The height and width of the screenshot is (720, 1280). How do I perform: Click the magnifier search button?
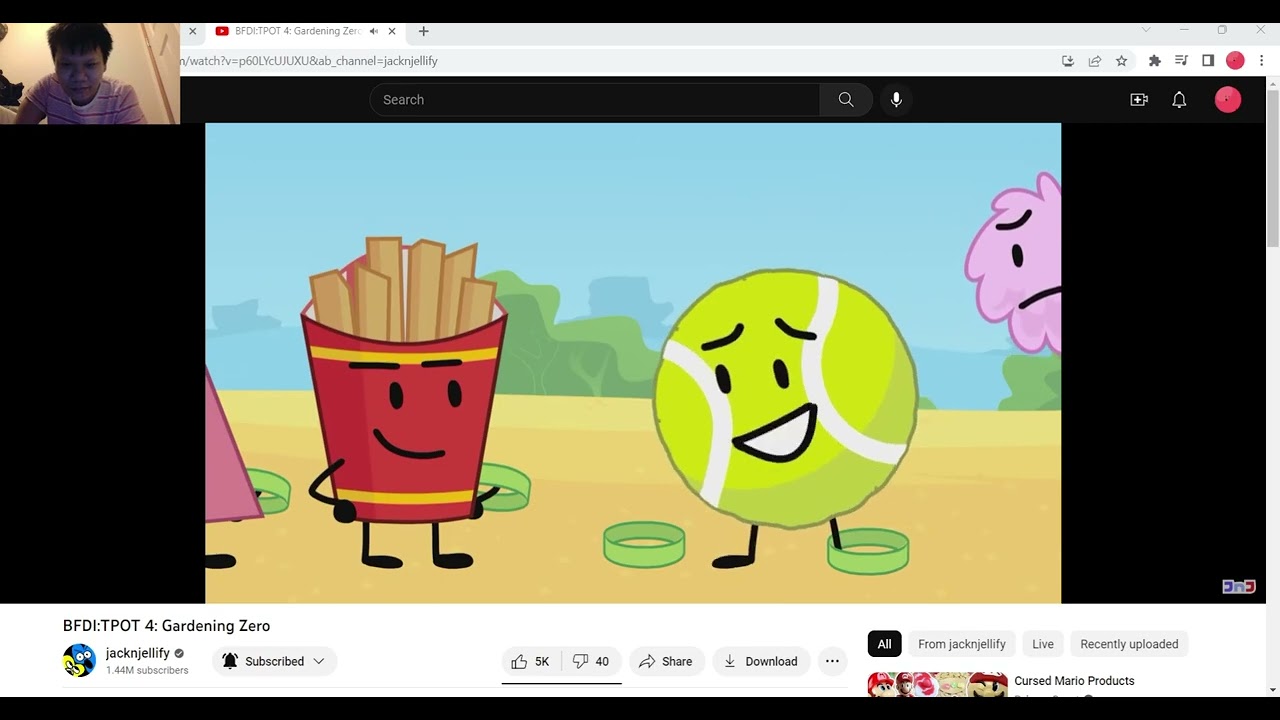click(846, 100)
